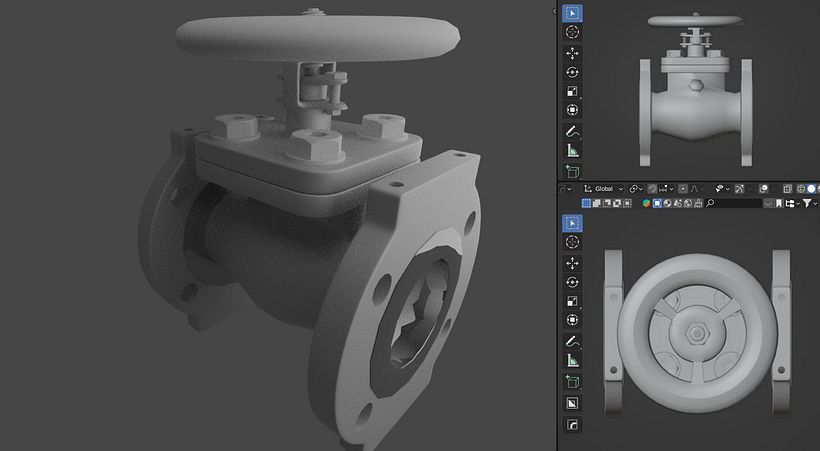Choose the Annotate tool in top viewport

point(572,131)
